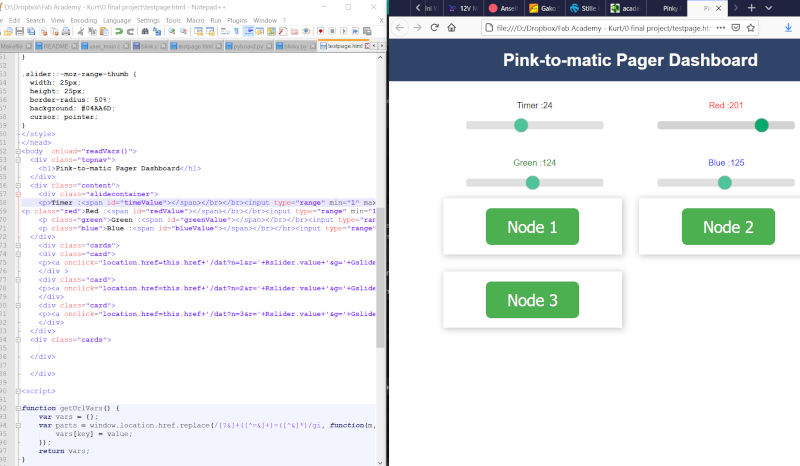The width and height of the screenshot is (800, 466).
Task: Click the Save icon in Notepad++ toolbar
Action: point(20,31)
